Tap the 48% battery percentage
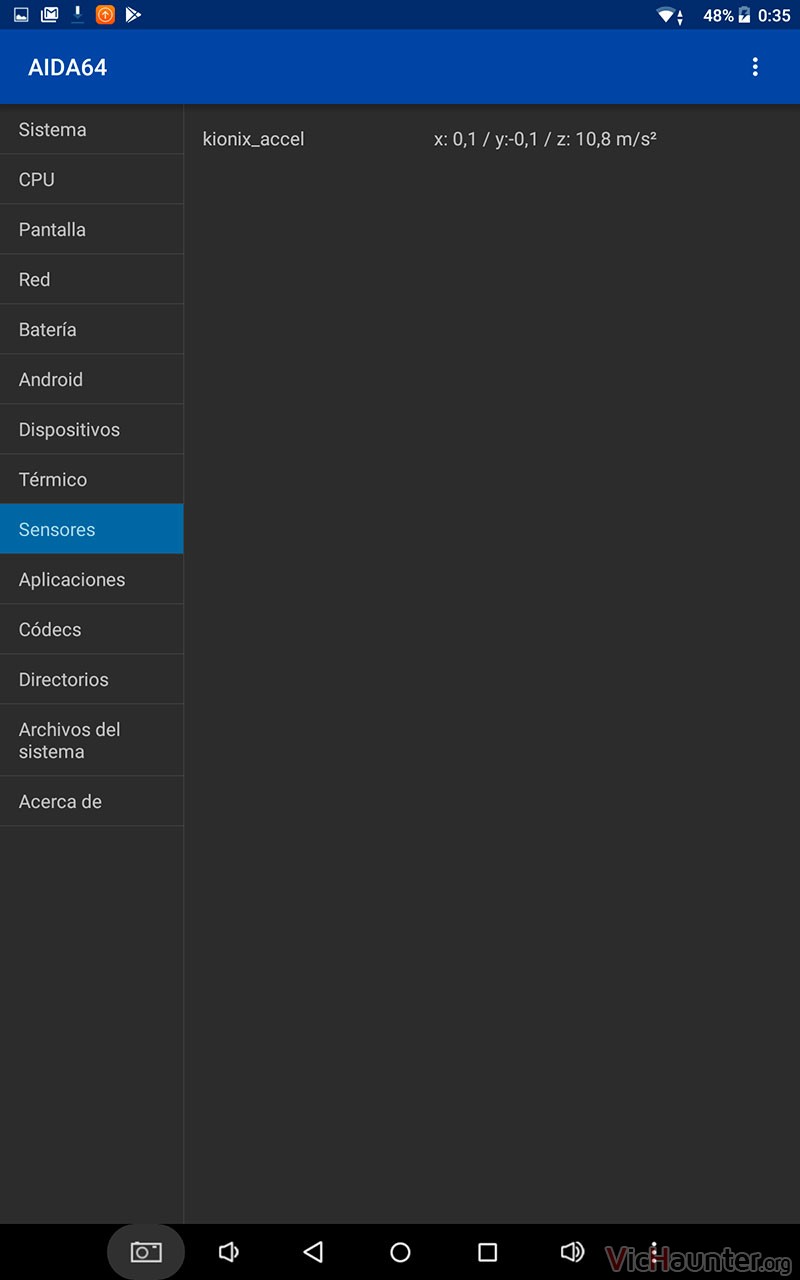 click(x=718, y=15)
